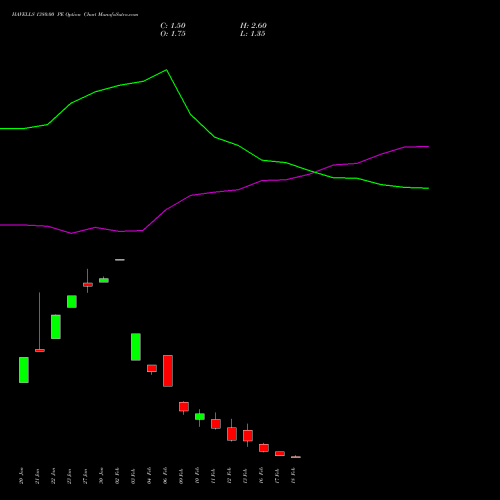The width and height of the screenshot is (500, 500).
Task: Click the flat green dash candle above 02 Feb
Action: (x=120, y=260)
